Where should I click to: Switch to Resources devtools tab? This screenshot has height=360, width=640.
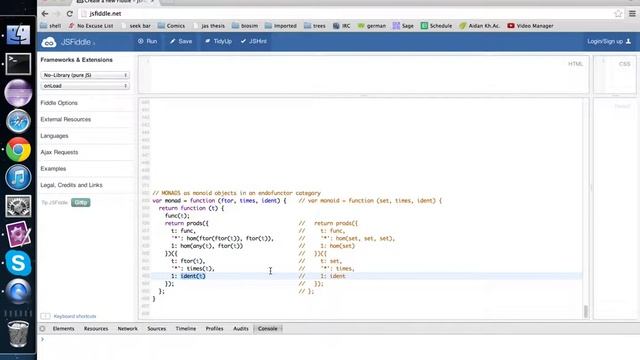(96, 329)
